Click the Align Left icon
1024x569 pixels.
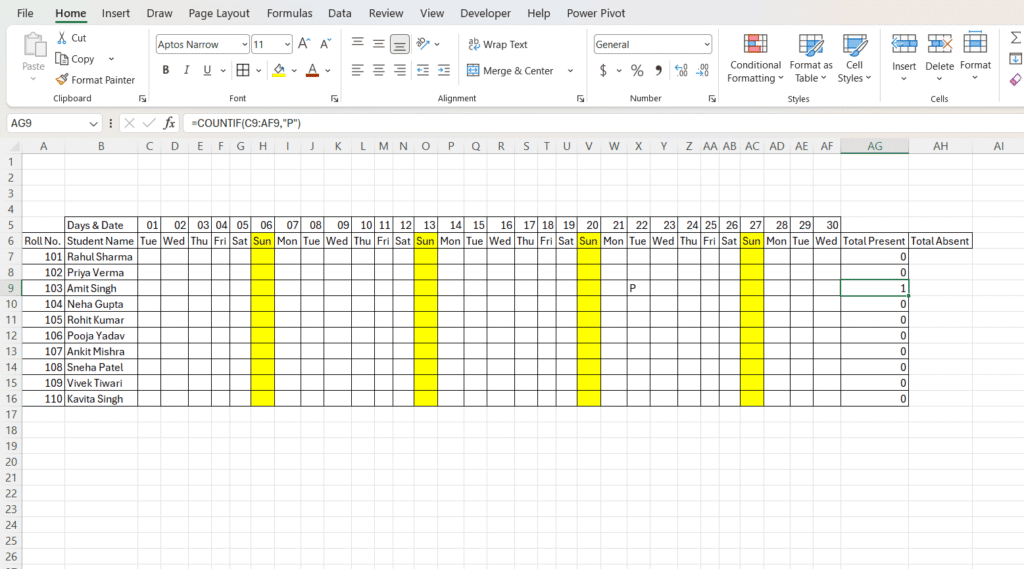[x=357, y=70]
